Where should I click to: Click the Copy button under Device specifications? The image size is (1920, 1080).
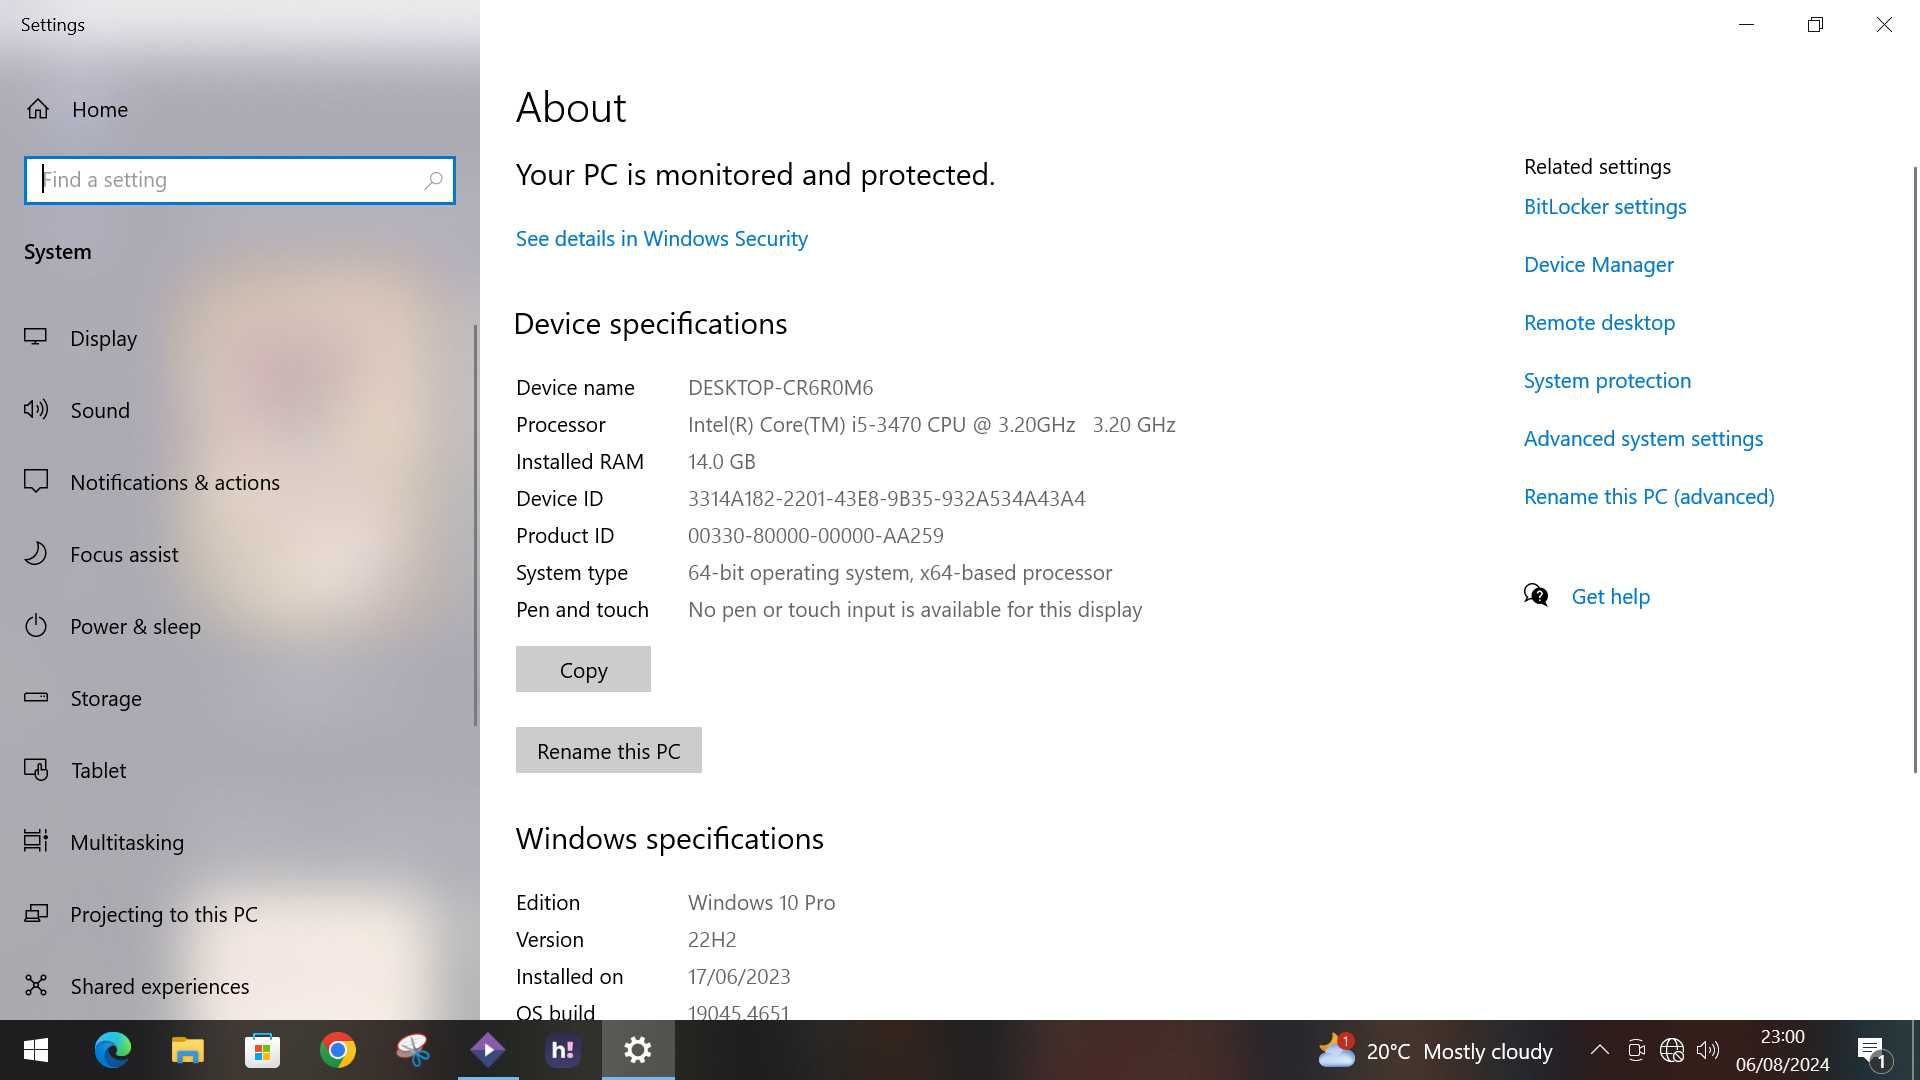(583, 669)
